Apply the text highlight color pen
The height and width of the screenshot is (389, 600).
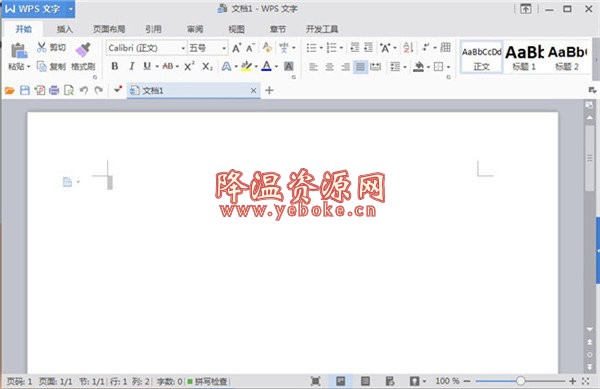[246, 67]
